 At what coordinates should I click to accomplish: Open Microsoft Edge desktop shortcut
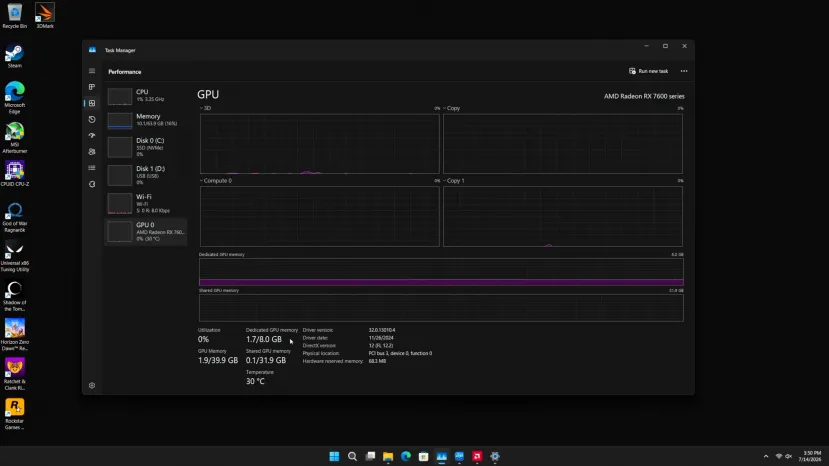pos(14,98)
